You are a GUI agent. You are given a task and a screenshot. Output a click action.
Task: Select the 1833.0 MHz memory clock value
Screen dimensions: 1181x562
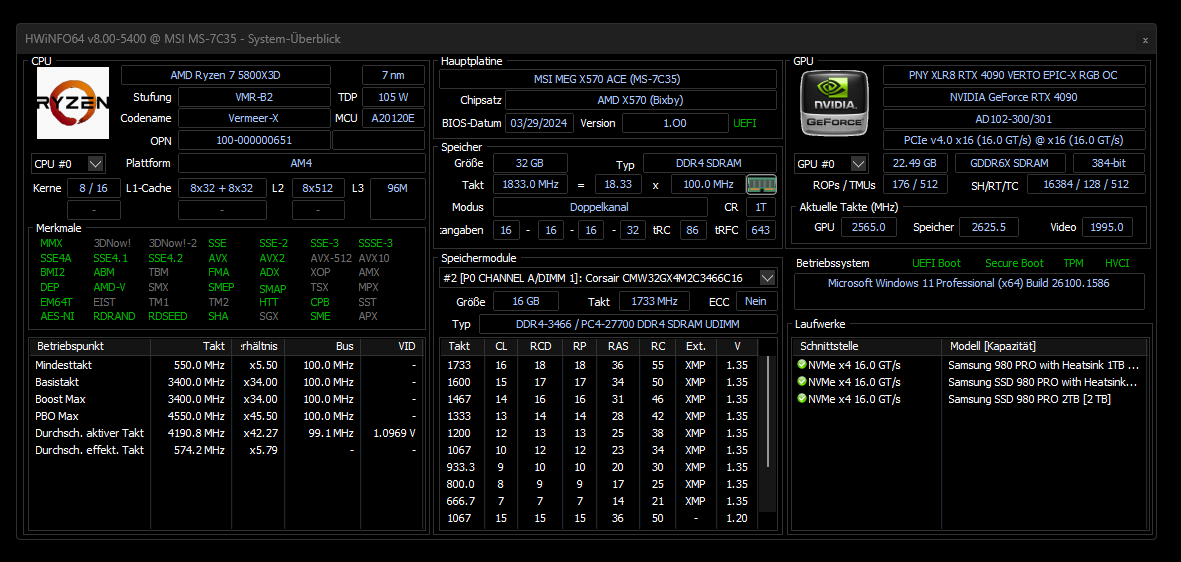(530, 185)
